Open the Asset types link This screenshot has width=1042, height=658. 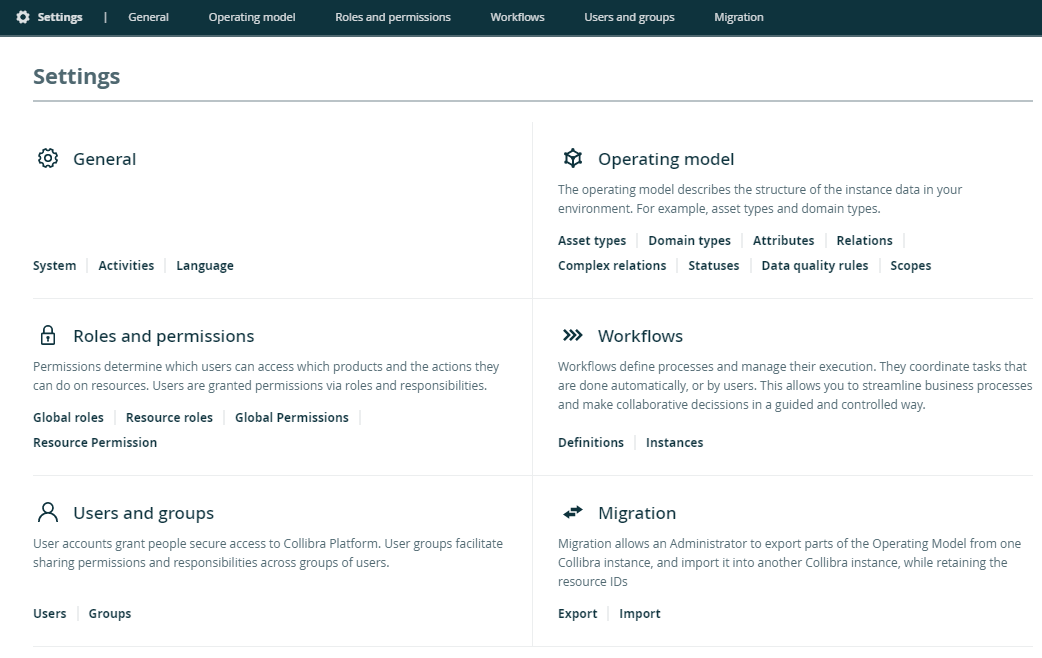[x=592, y=240]
